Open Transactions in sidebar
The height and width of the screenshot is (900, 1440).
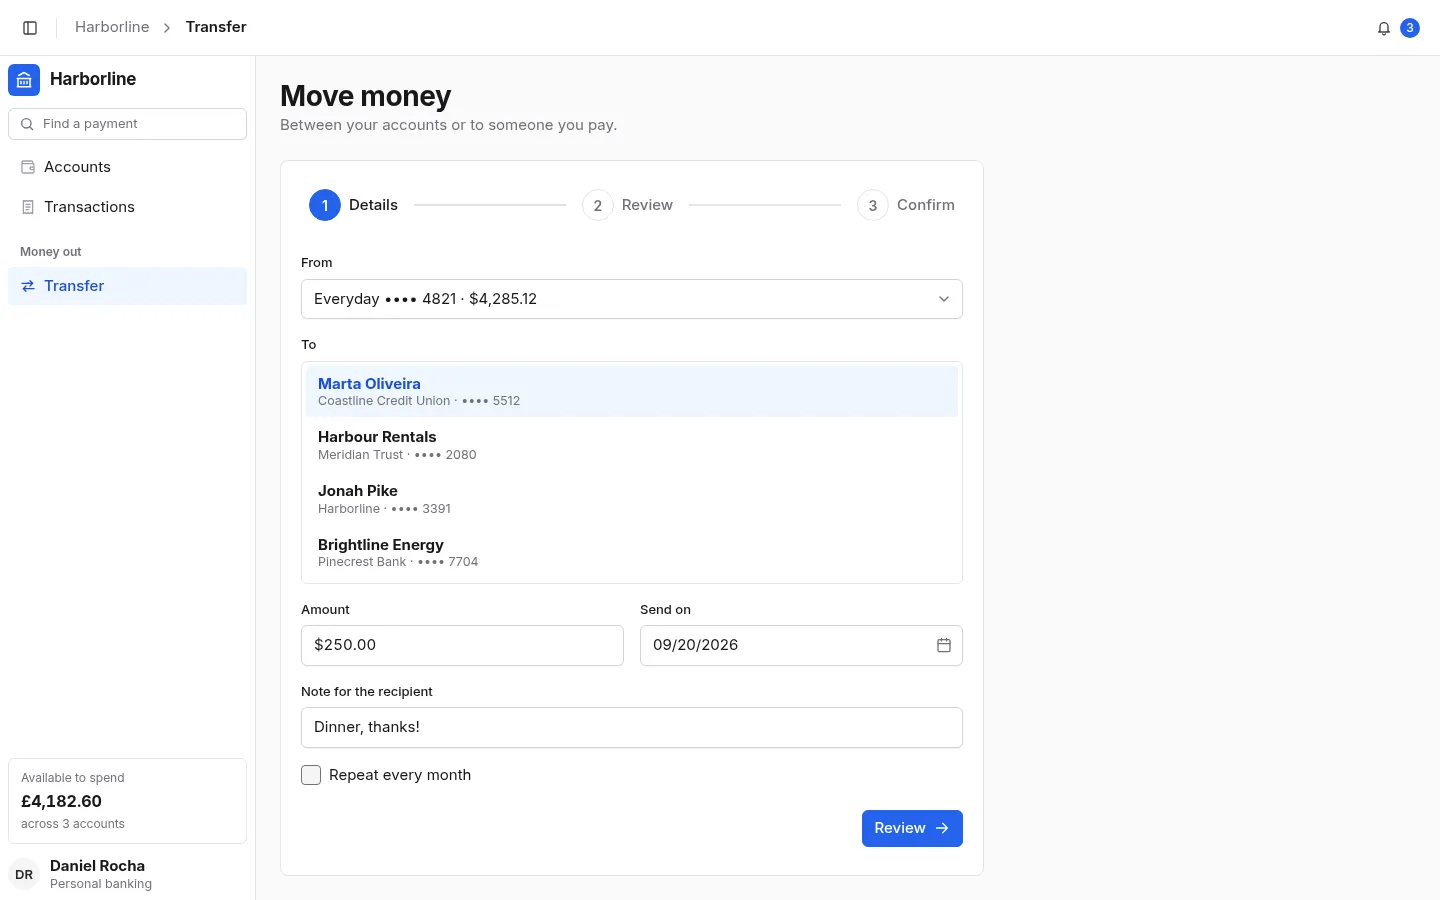pos(128,207)
